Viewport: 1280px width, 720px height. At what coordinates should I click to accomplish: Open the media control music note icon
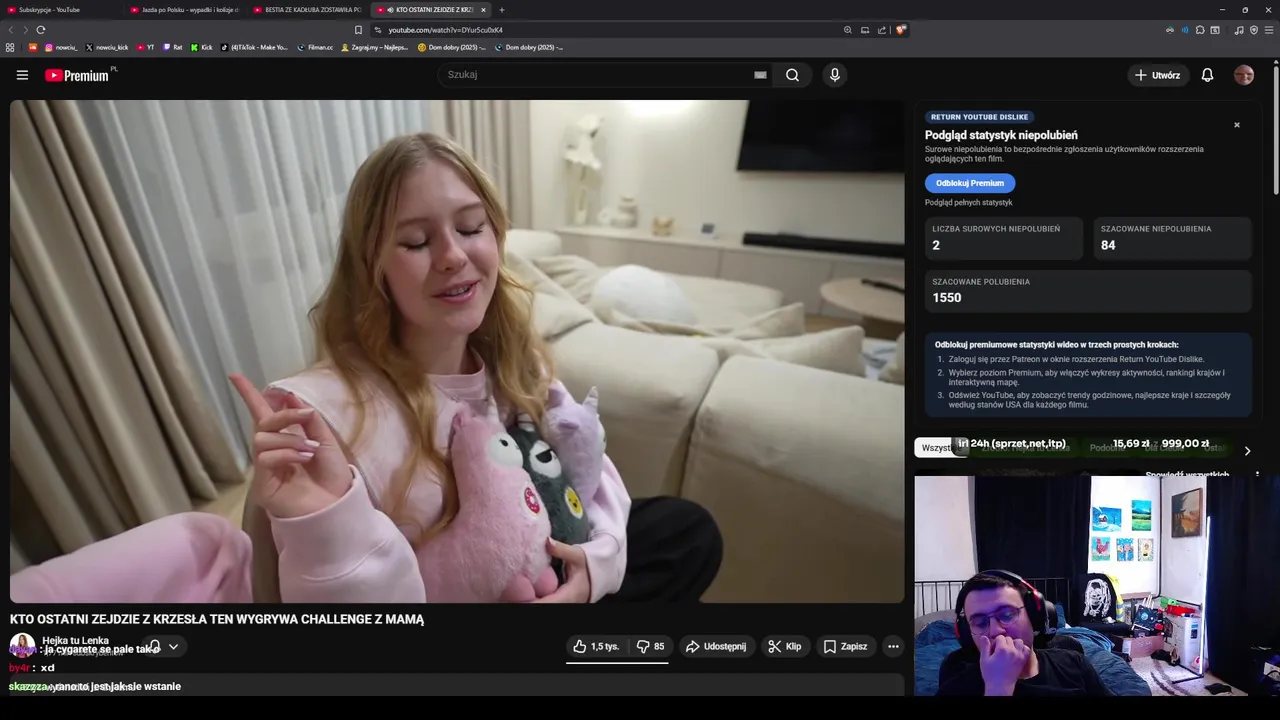coord(1239,30)
